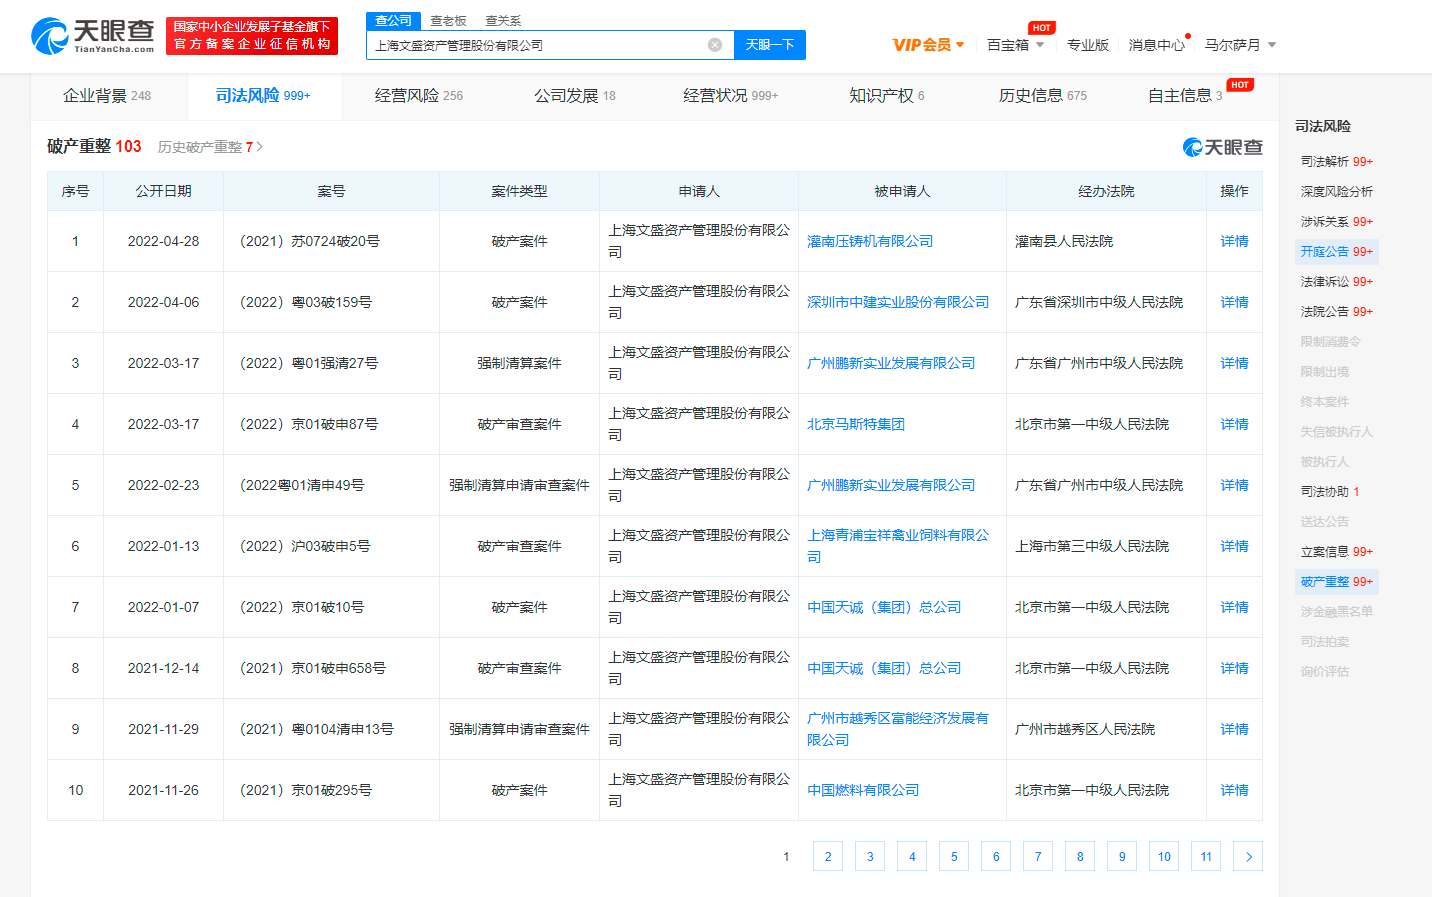Switch to the 司法风险 tab

pos(263,96)
